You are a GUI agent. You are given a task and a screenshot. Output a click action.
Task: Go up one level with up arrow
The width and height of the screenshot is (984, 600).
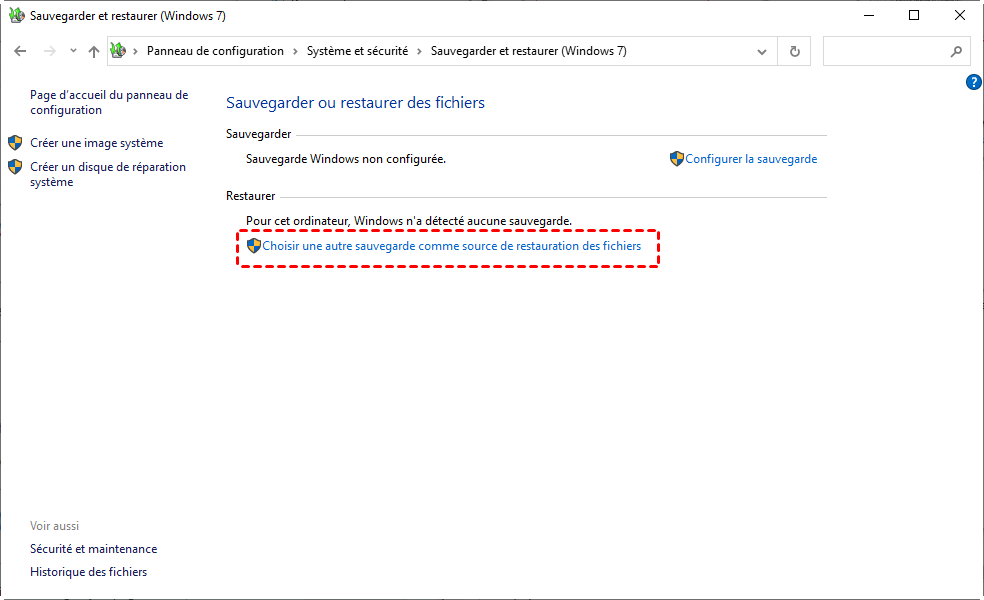(x=94, y=51)
